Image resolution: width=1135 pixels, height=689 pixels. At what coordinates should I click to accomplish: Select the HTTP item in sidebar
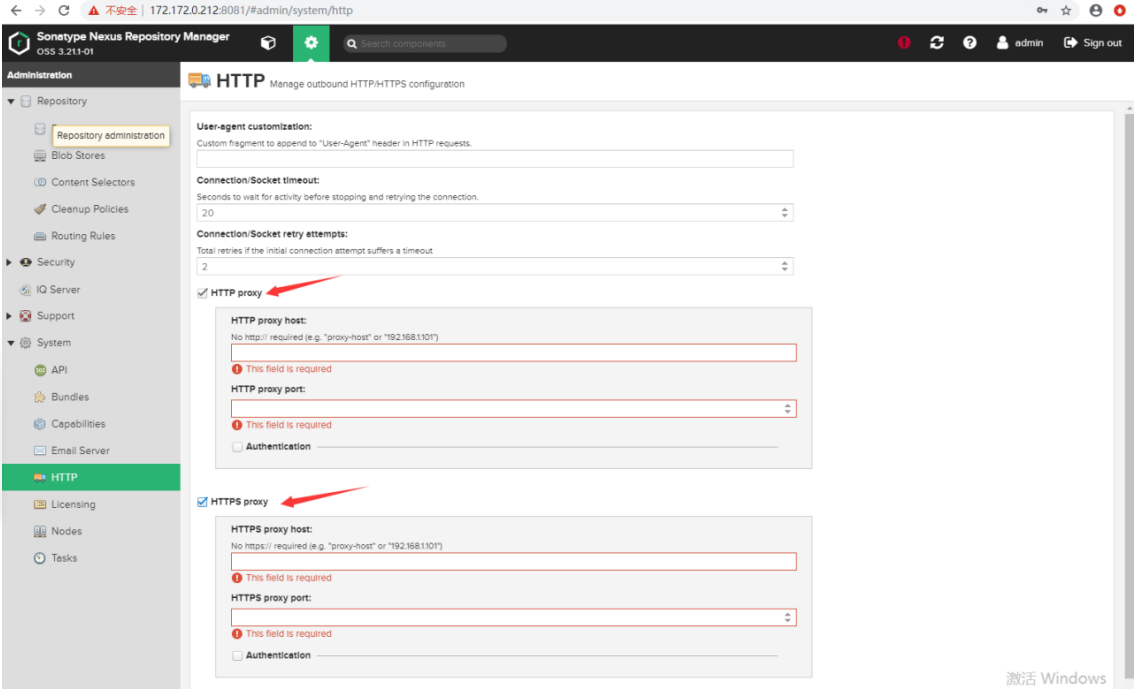pos(91,477)
